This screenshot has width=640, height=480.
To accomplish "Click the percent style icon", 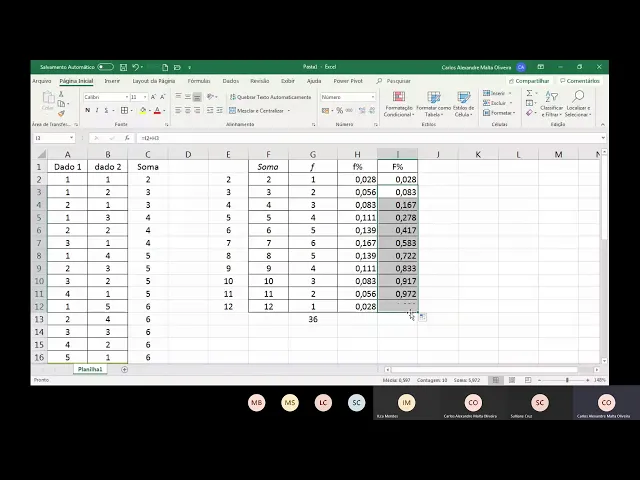I will (x=339, y=111).
